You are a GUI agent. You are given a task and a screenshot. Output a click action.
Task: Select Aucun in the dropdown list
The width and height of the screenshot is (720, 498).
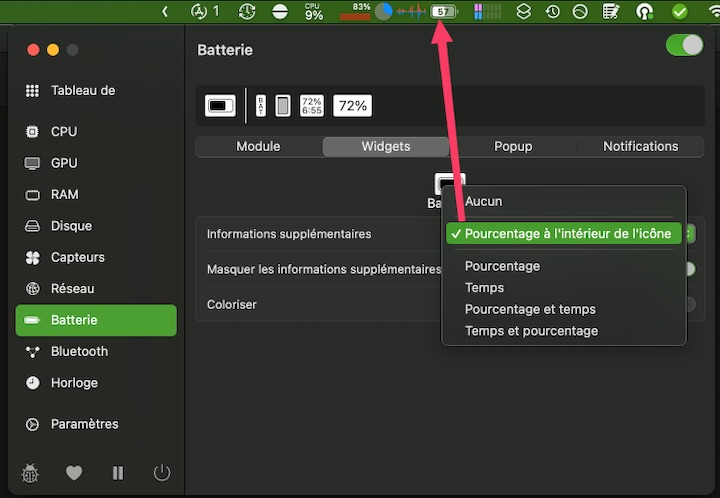[x=484, y=201]
